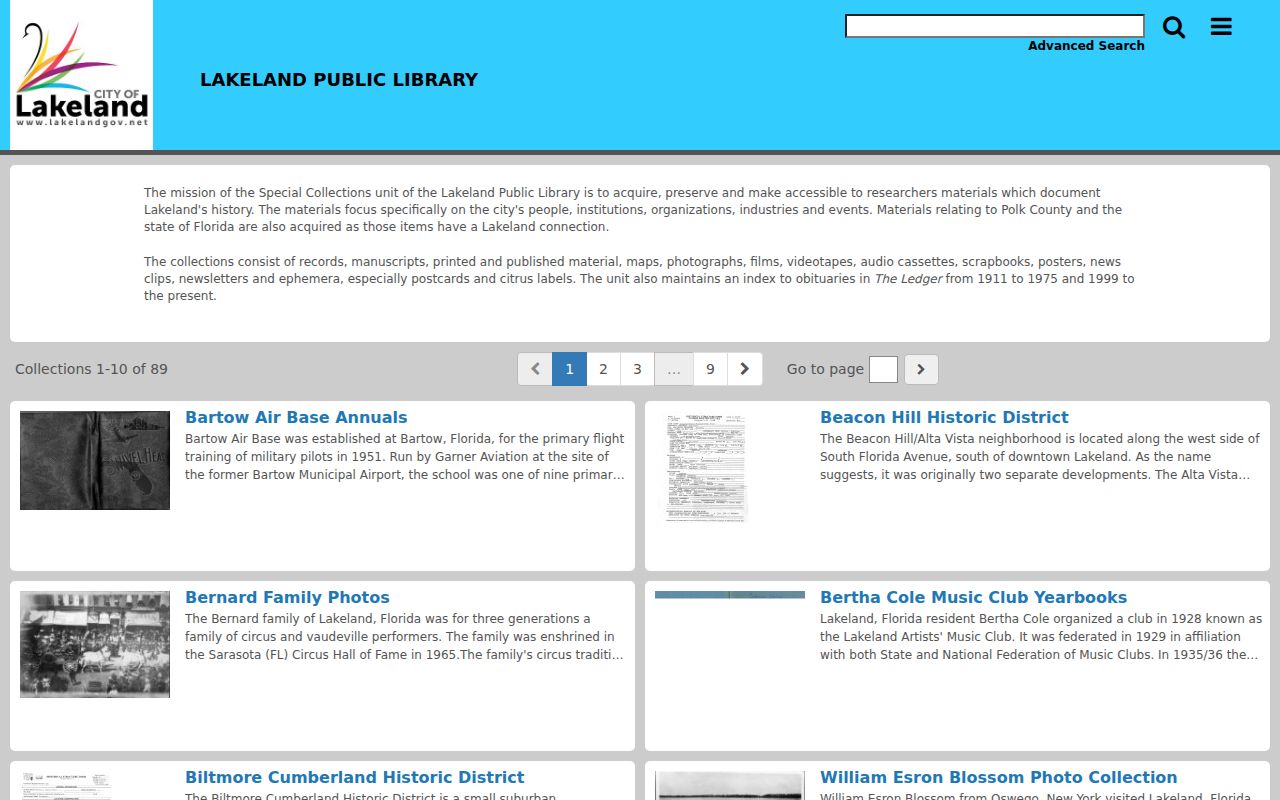Screen dimensions: 1280x800
Task: Click the Special Collections mission statement paragraph
Action: point(633,210)
